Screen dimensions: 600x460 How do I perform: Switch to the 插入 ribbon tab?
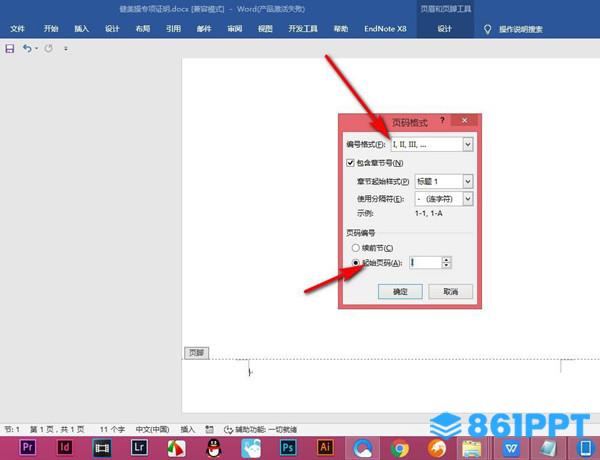[81, 29]
